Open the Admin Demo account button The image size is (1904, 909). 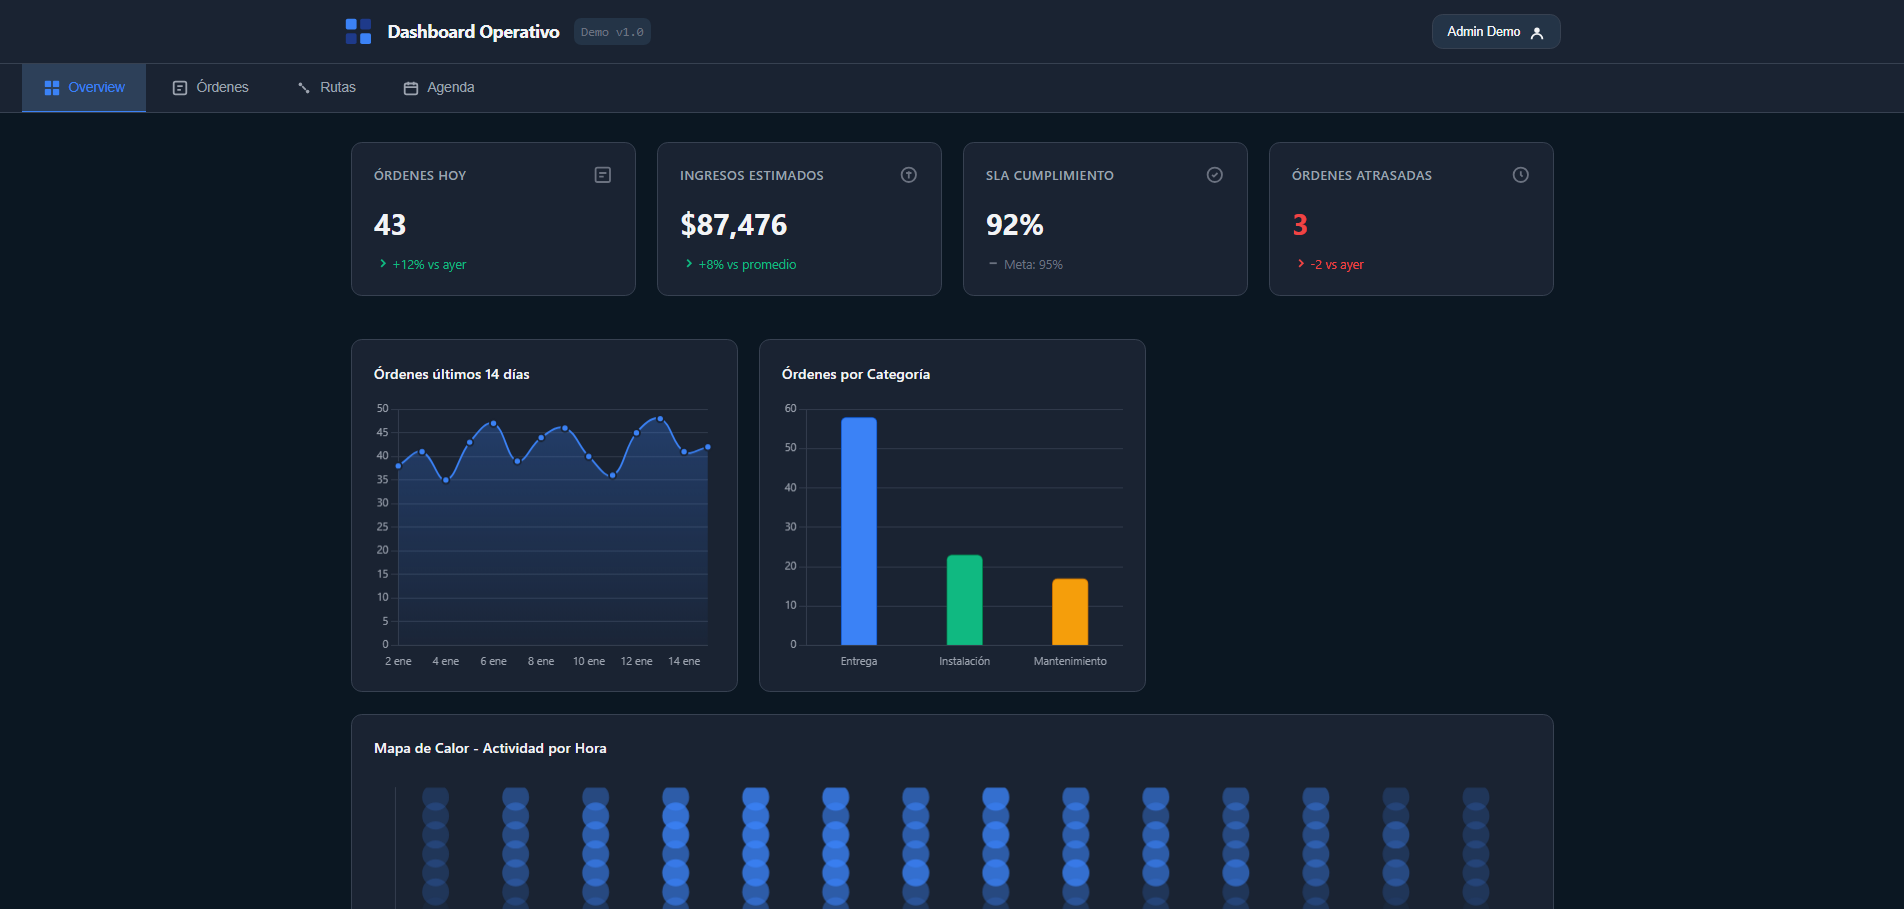[x=1495, y=32]
